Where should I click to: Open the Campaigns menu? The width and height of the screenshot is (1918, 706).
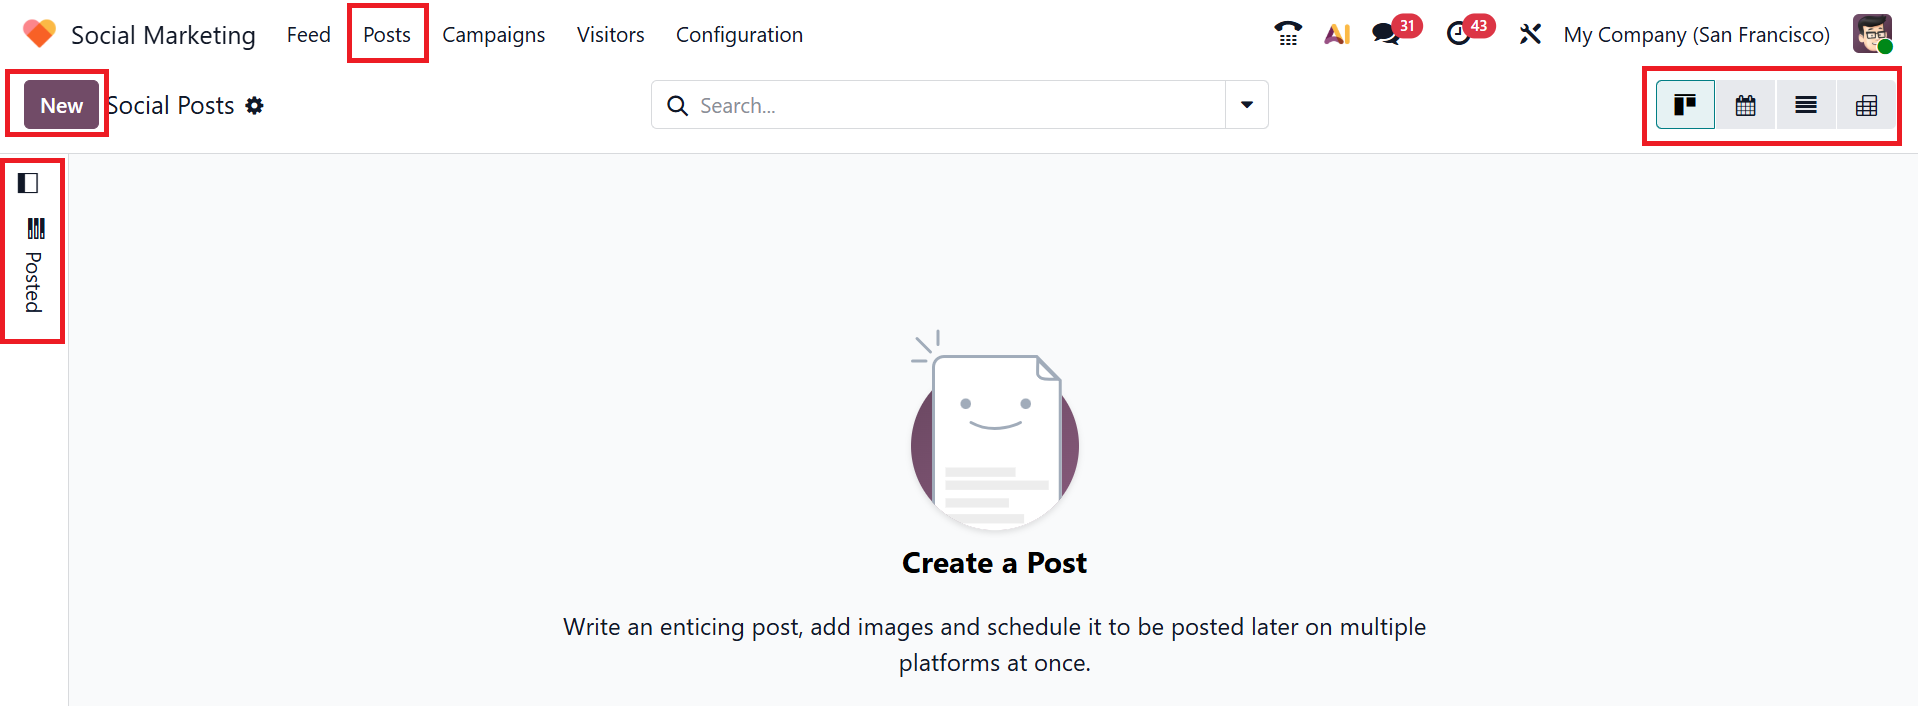point(493,35)
